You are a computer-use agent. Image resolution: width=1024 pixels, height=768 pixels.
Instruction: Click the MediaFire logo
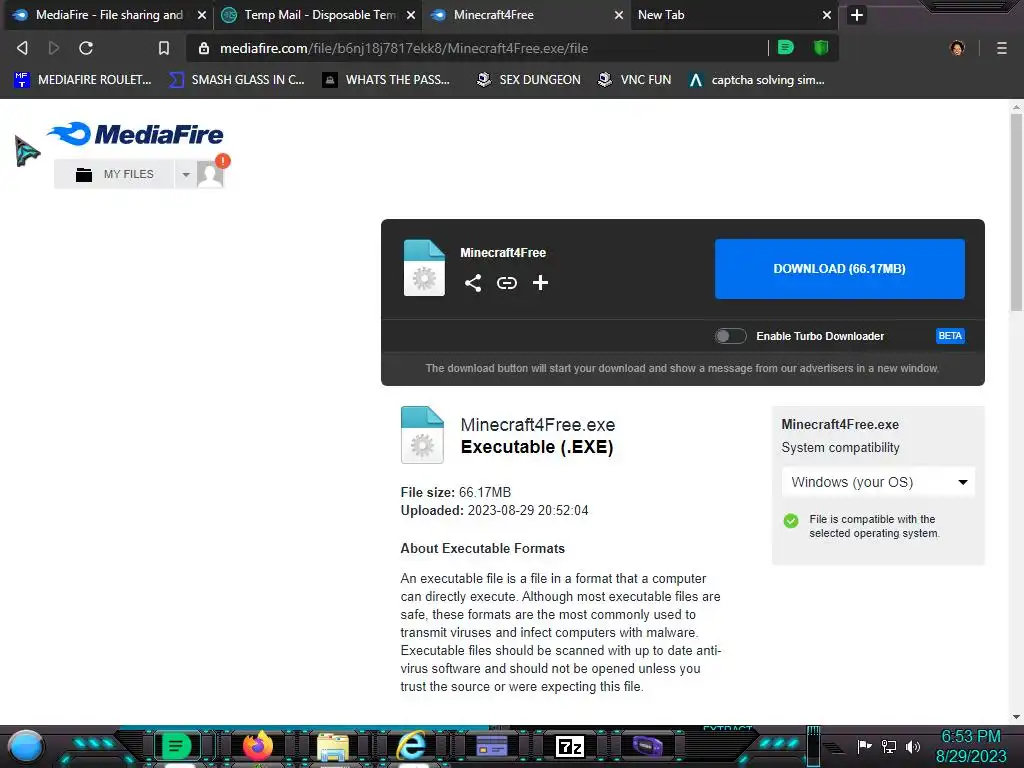pos(135,134)
